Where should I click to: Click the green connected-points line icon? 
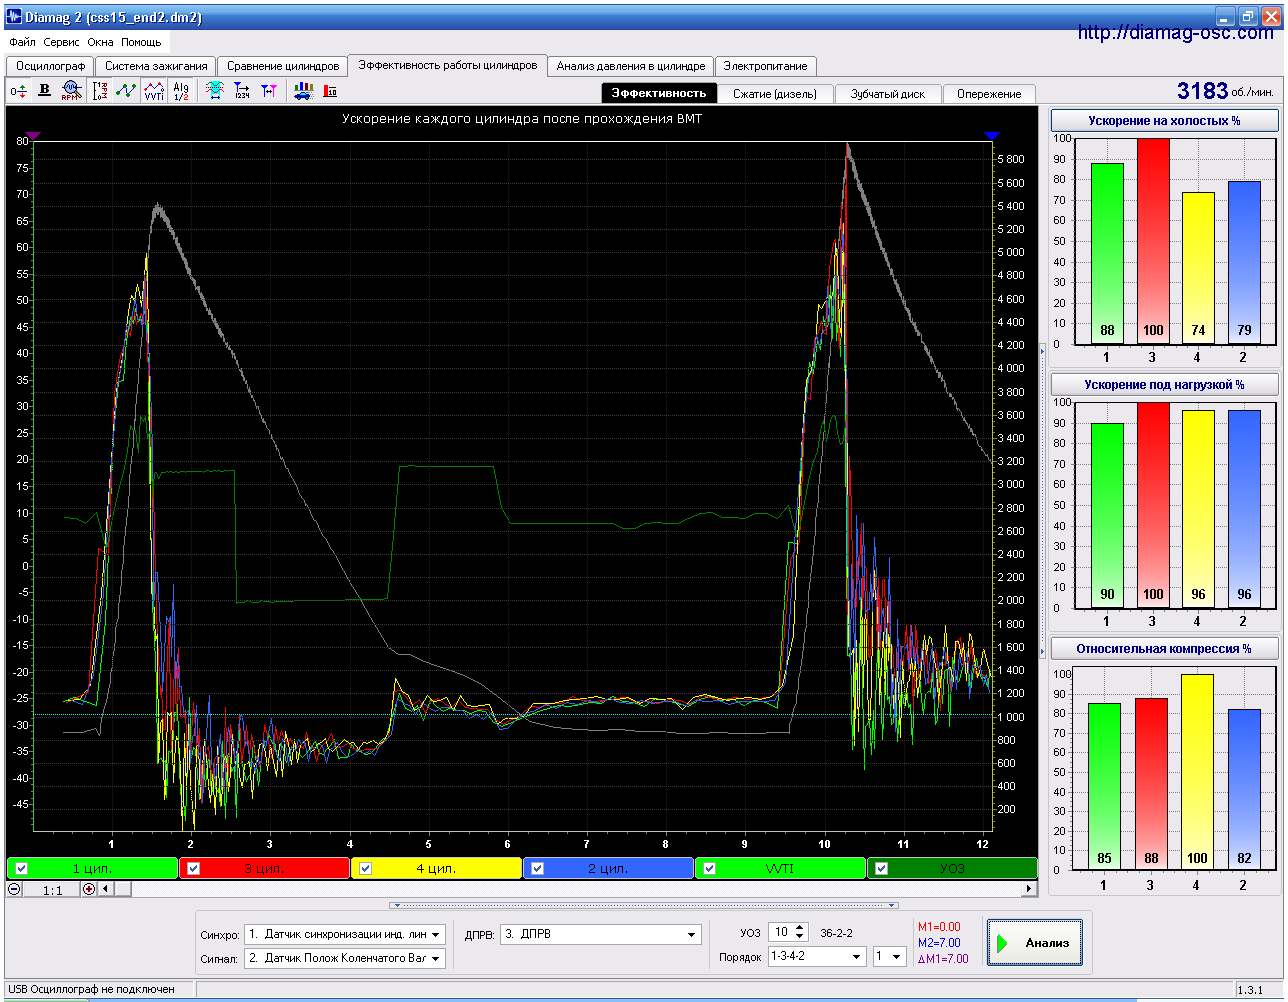tap(126, 91)
